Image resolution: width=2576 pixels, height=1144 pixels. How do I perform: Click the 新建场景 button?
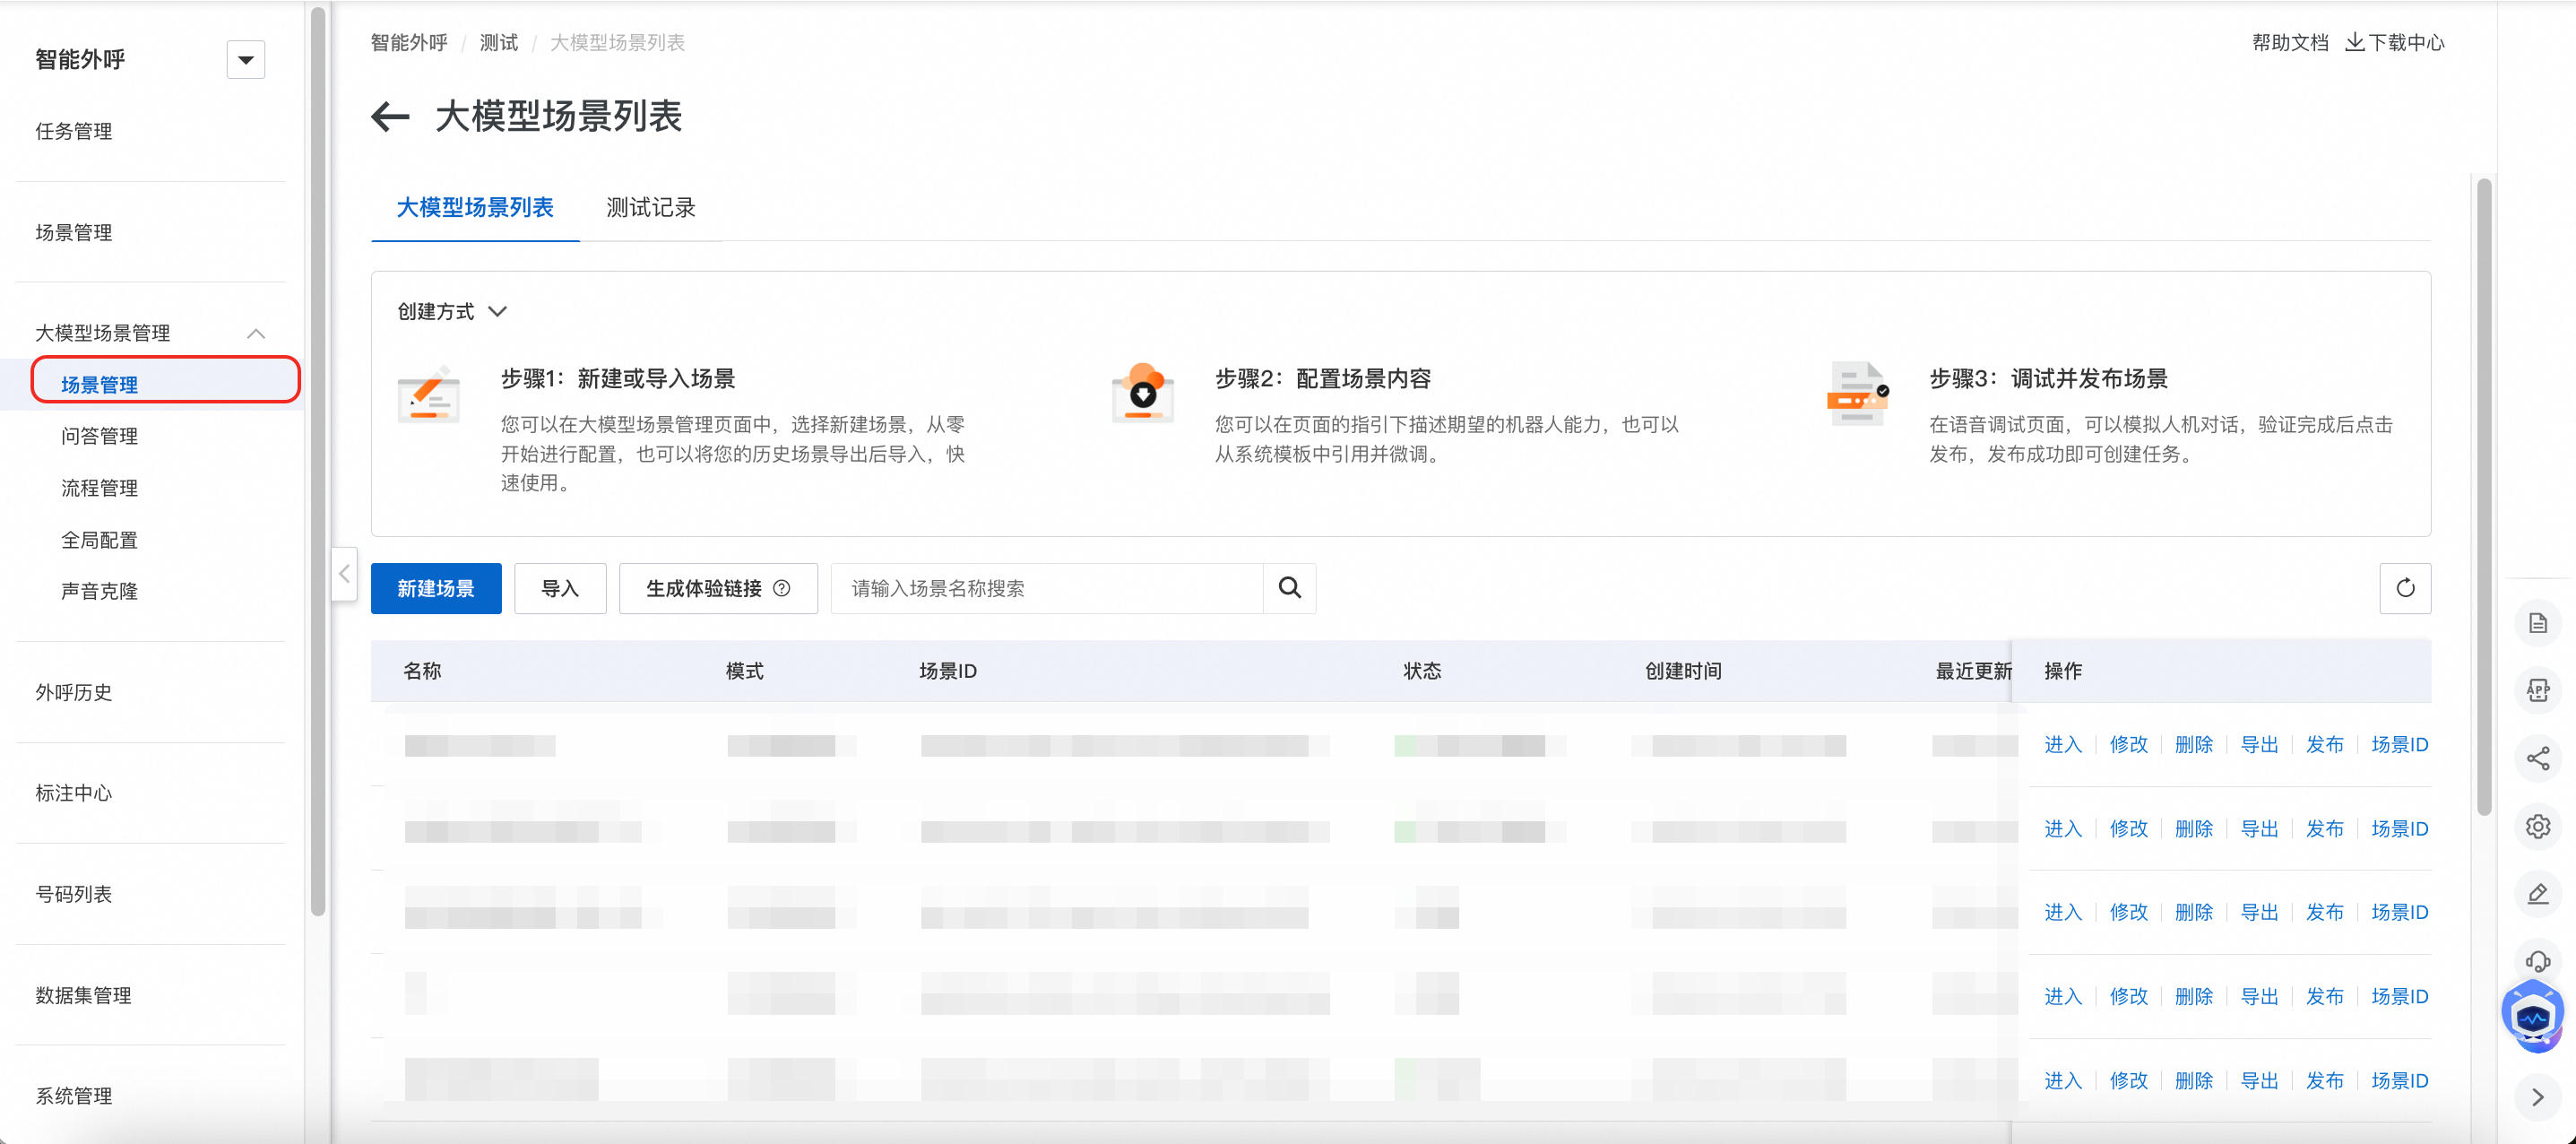(x=435, y=588)
